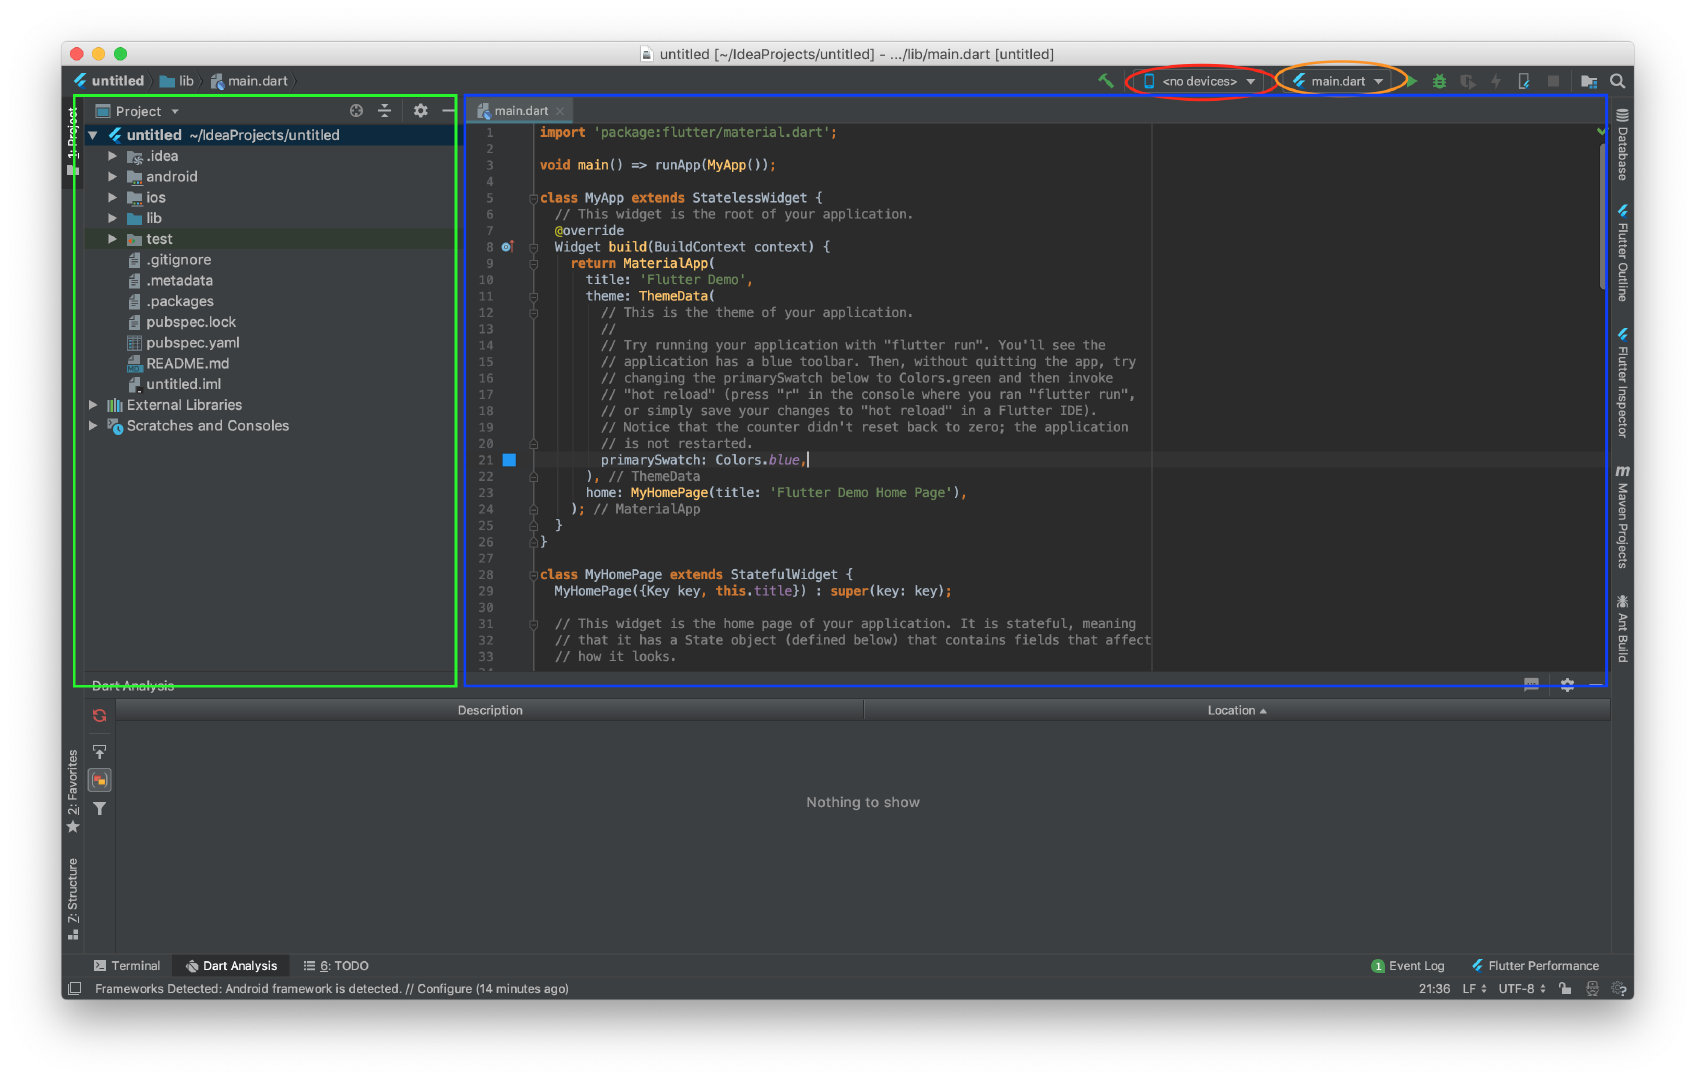Viewport: 1695px width, 1080px height.
Task: Click the red restart Dart Analysis icon
Action: (100, 715)
